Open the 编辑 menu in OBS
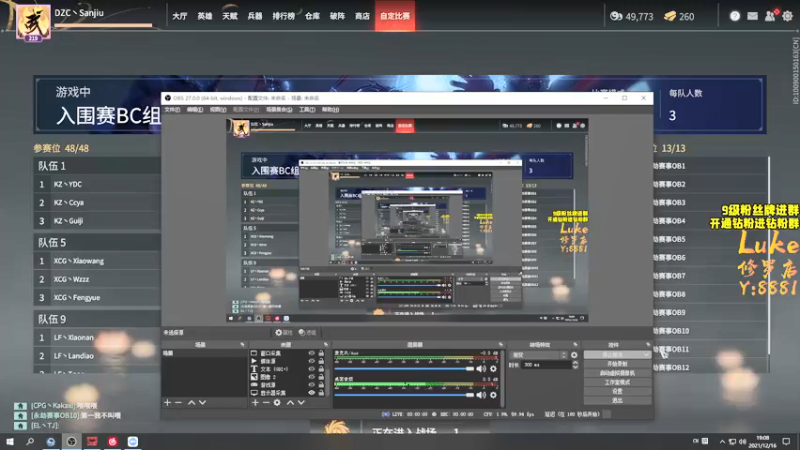Image resolution: width=800 pixels, height=450 pixels. pos(194,110)
